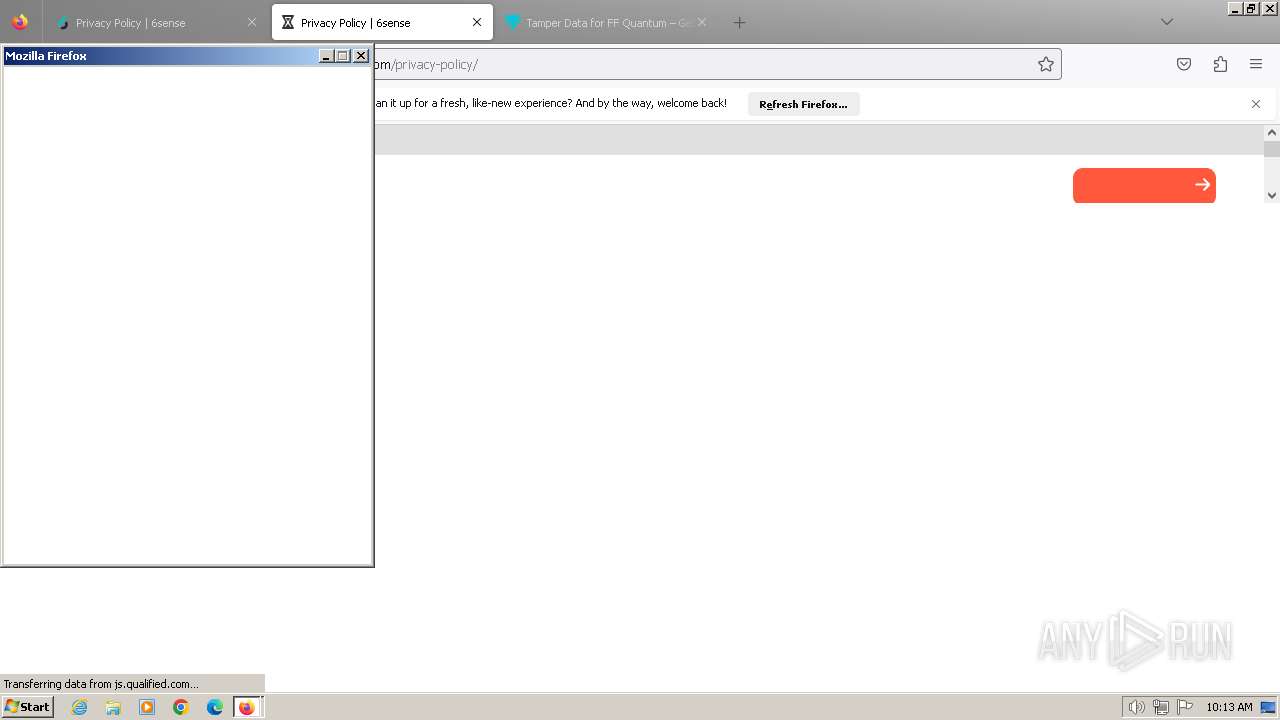Close the Mozilla Firefox popup window
Image resolution: width=1280 pixels, height=720 pixels.
[x=361, y=56]
